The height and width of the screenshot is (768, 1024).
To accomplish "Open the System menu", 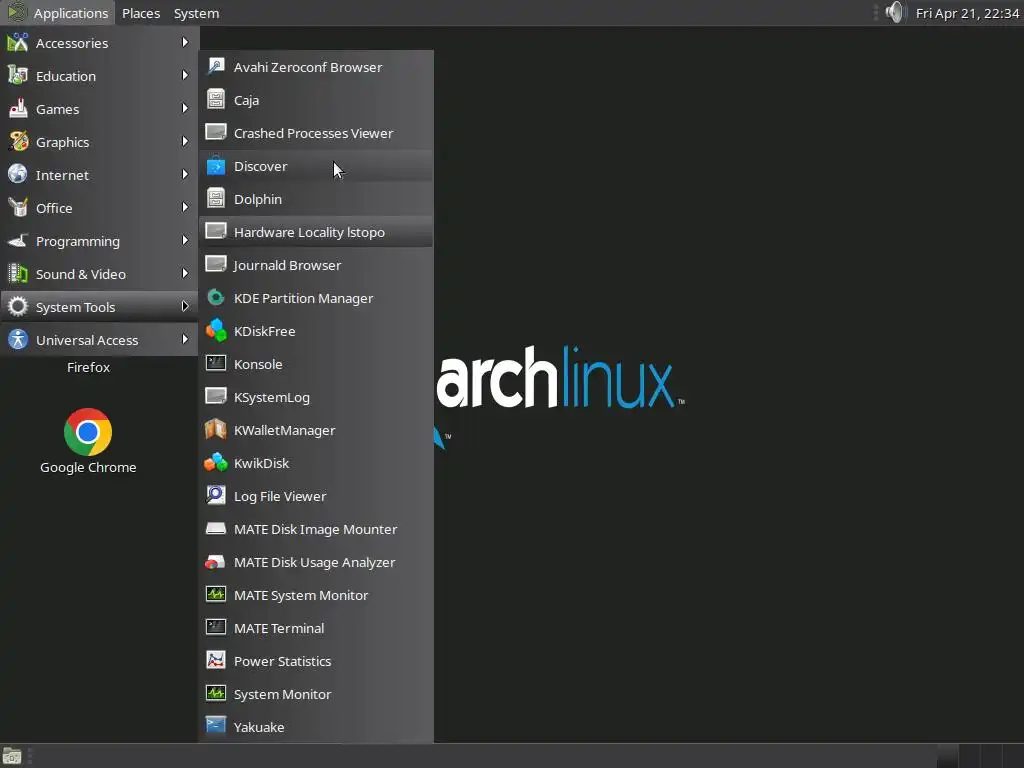I will [196, 13].
